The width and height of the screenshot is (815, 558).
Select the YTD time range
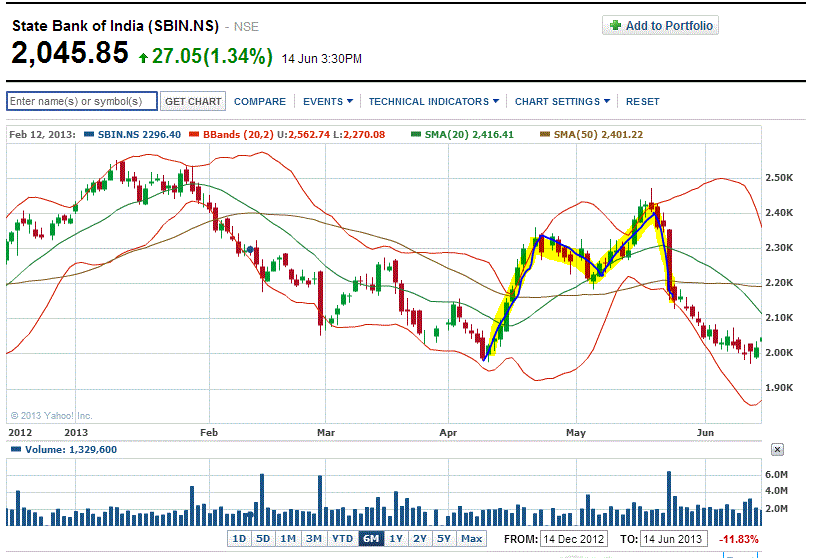(x=343, y=539)
